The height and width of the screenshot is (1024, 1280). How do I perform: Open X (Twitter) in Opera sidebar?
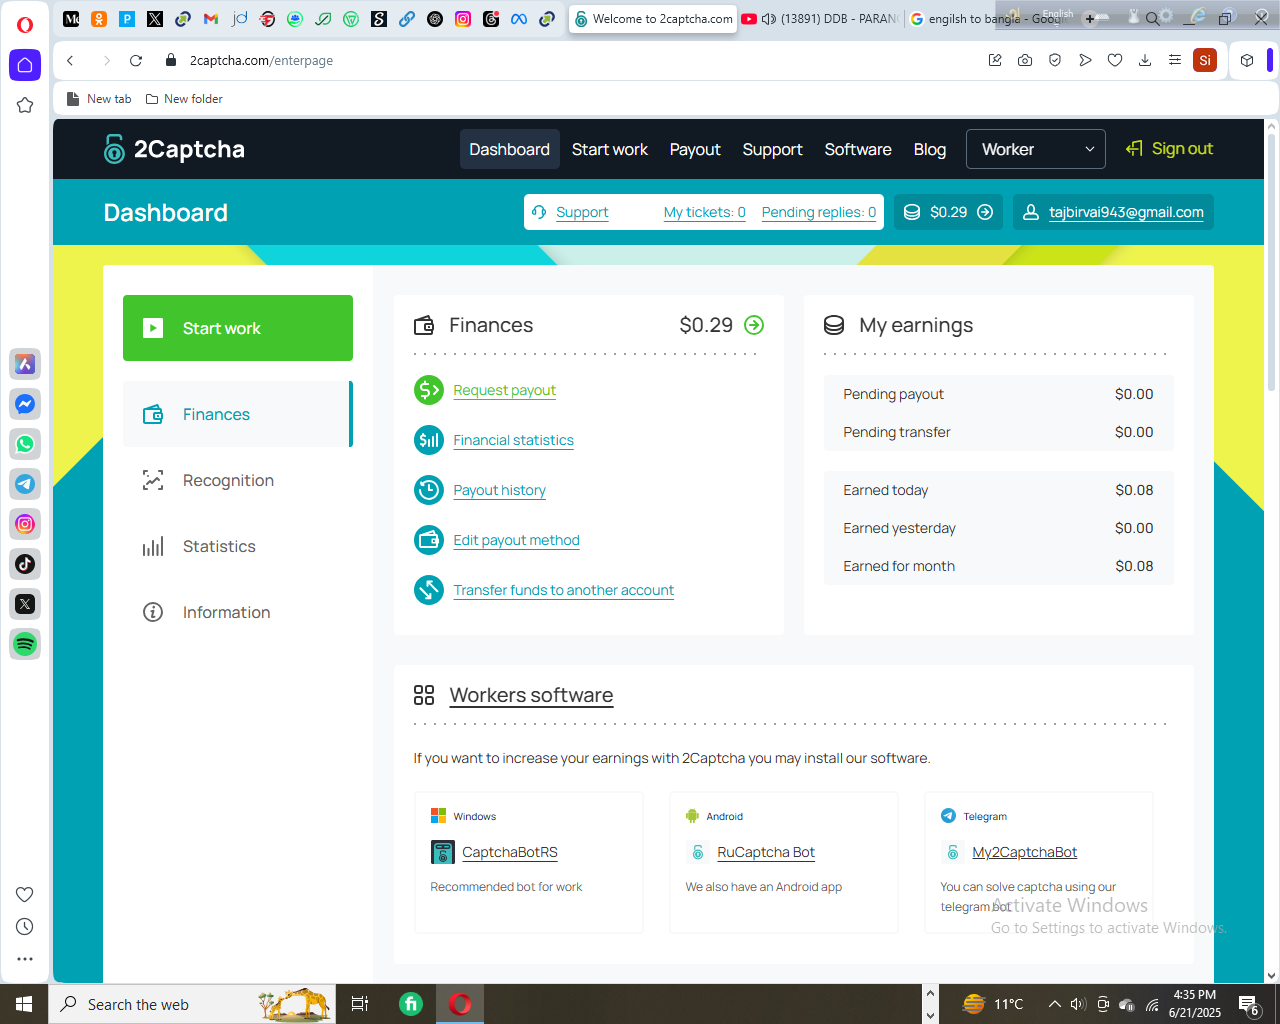pyautogui.click(x=25, y=604)
